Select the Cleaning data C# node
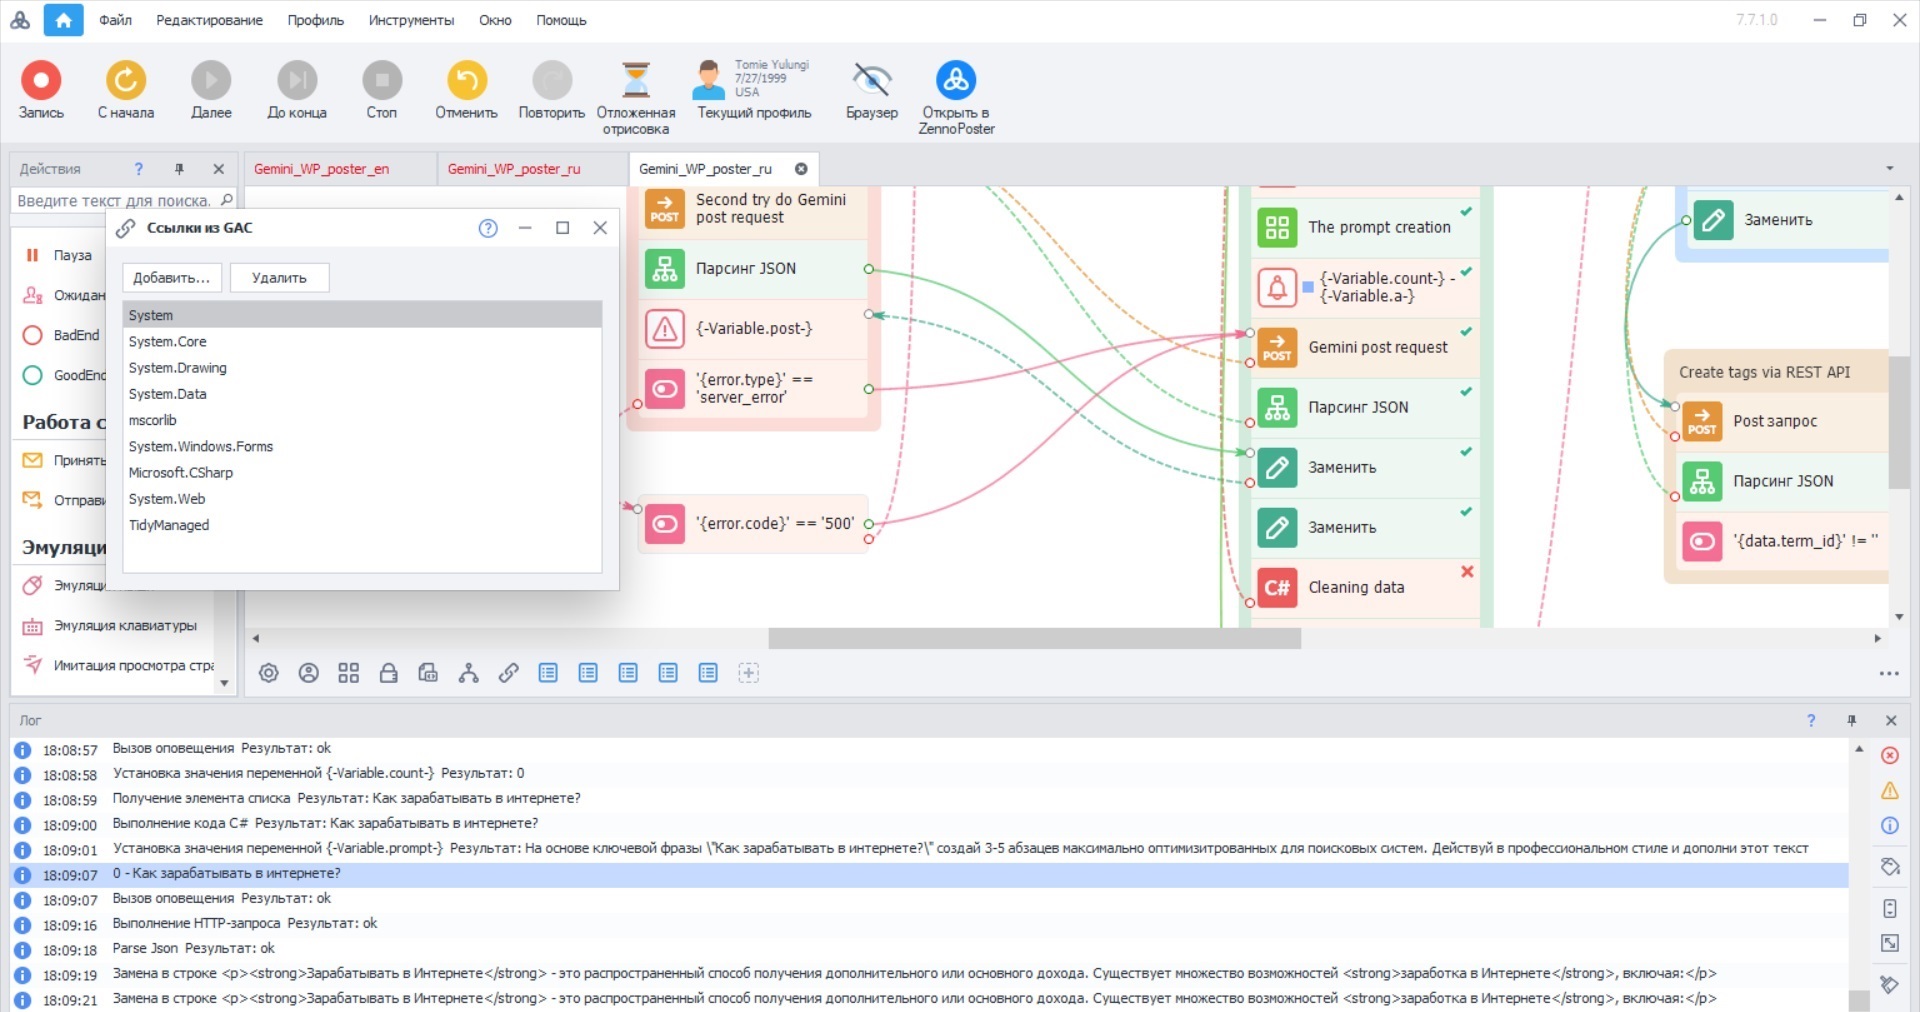Screen dimensions: 1924x1012 (x=1365, y=588)
